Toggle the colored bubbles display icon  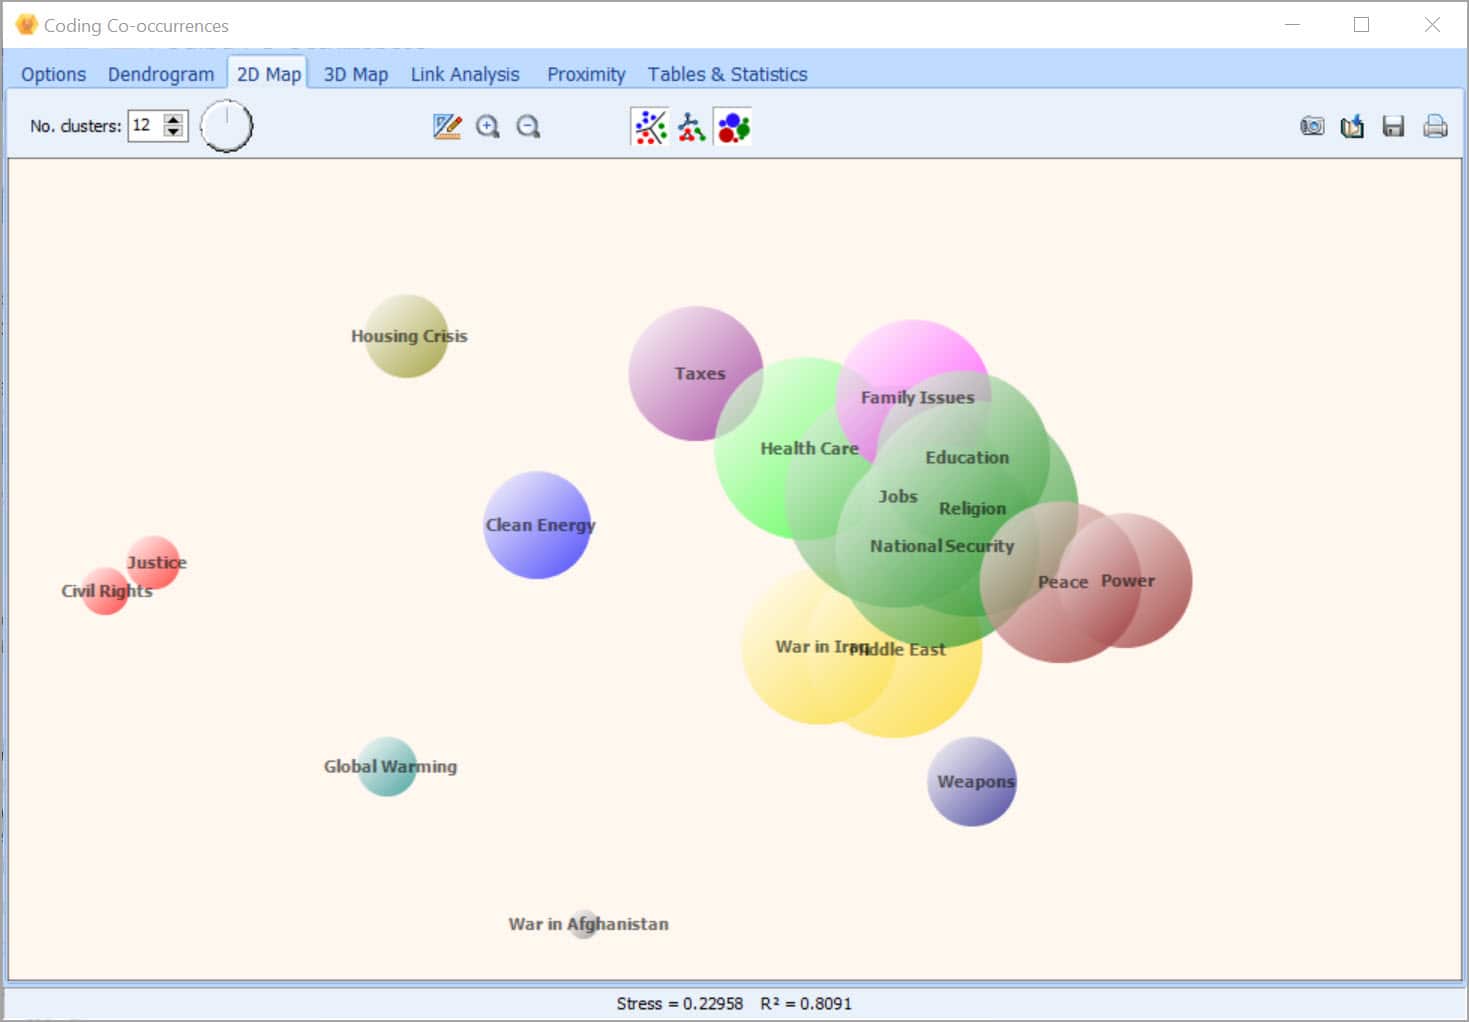coord(733,127)
